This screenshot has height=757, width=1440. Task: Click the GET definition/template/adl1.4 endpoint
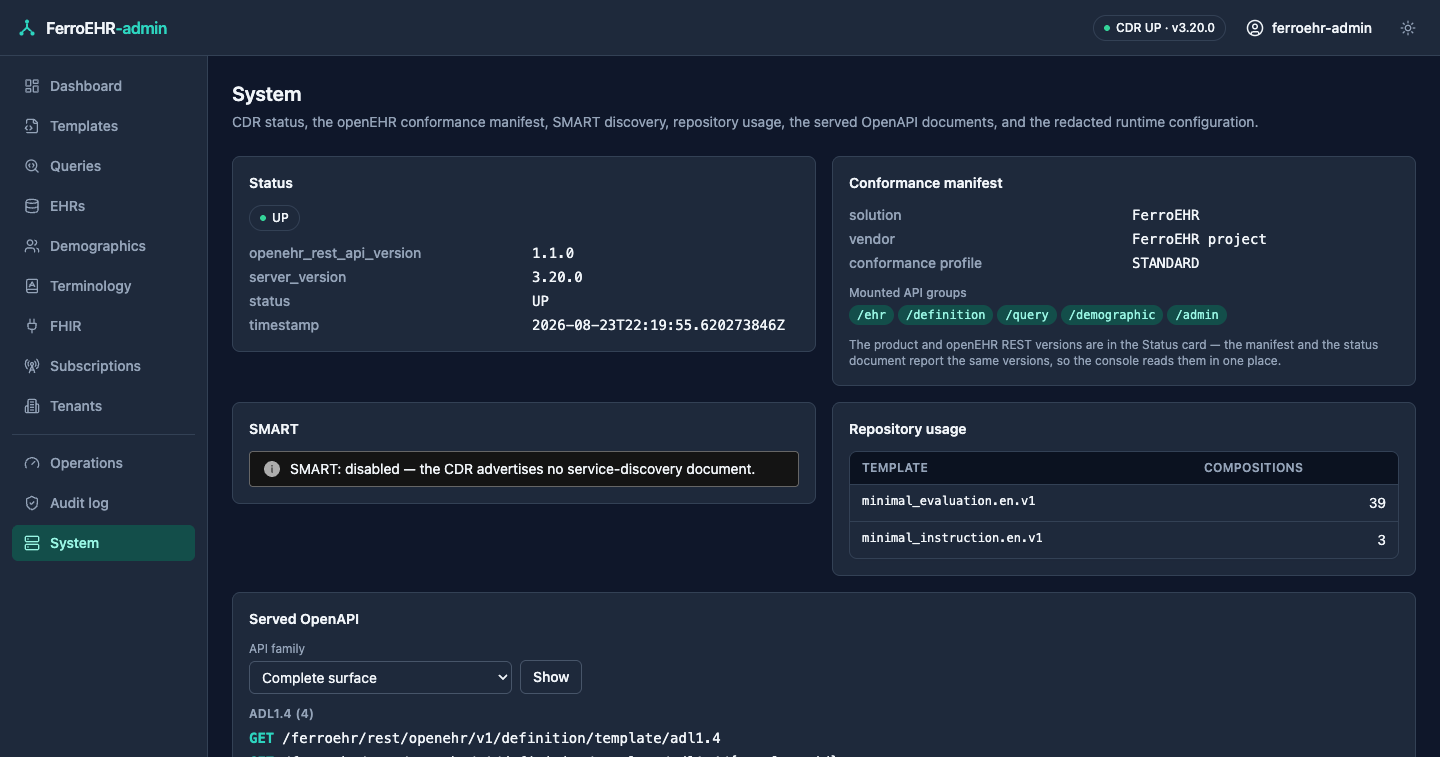[485, 738]
